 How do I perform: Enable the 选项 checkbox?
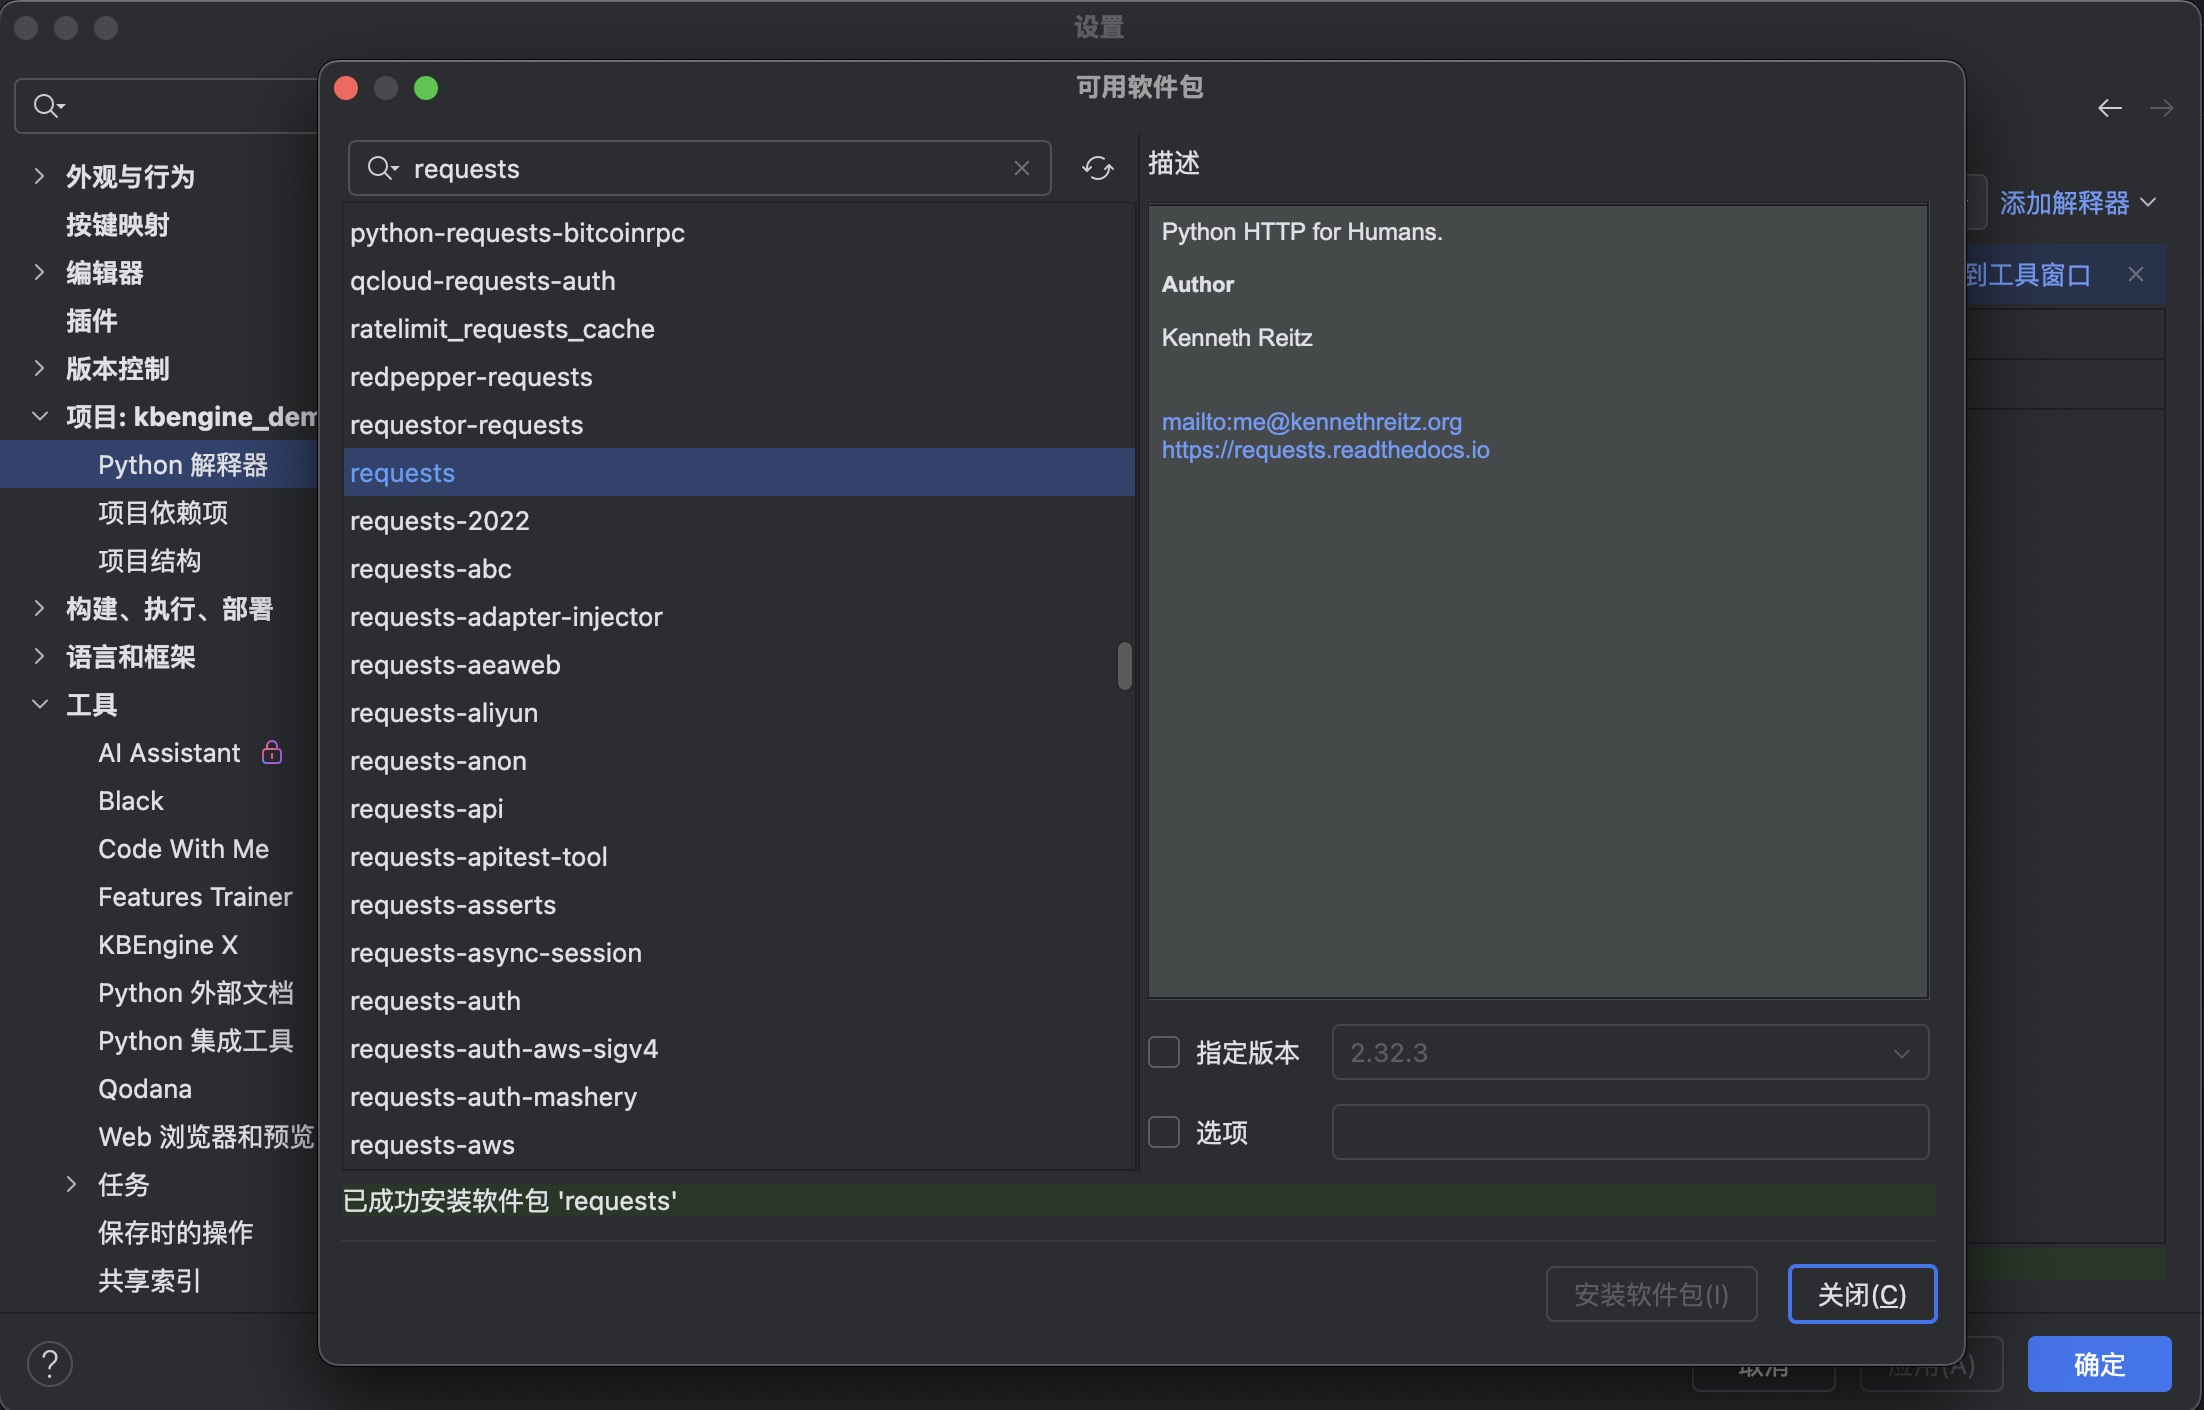click(1164, 1132)
